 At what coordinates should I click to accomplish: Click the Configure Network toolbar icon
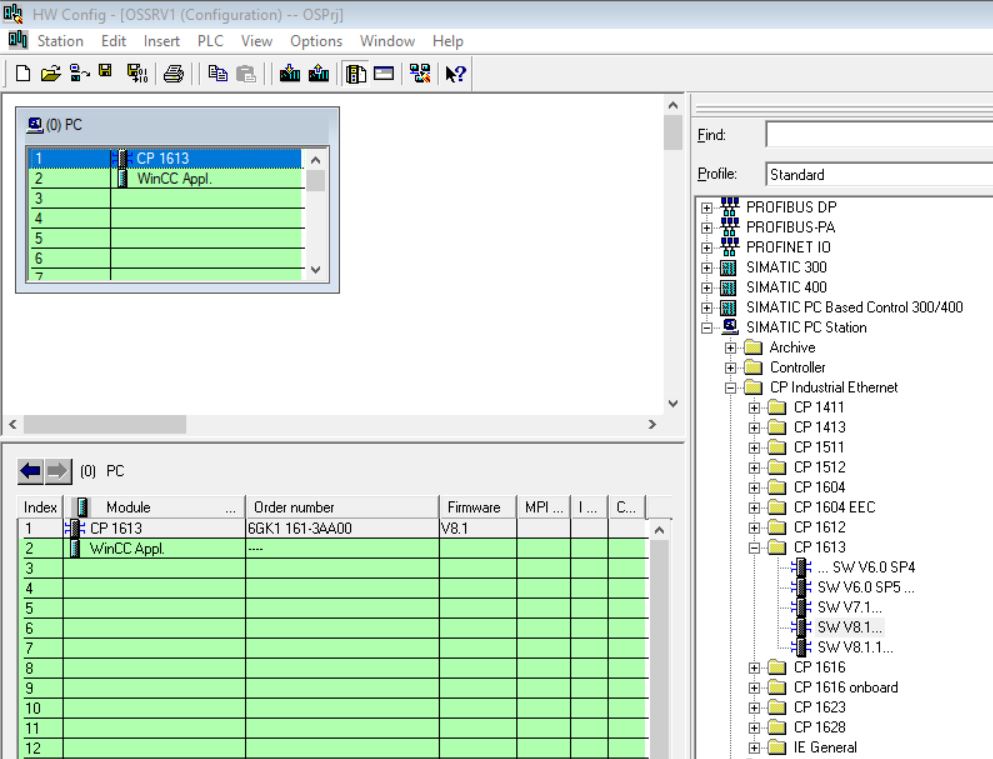[420, 73]
